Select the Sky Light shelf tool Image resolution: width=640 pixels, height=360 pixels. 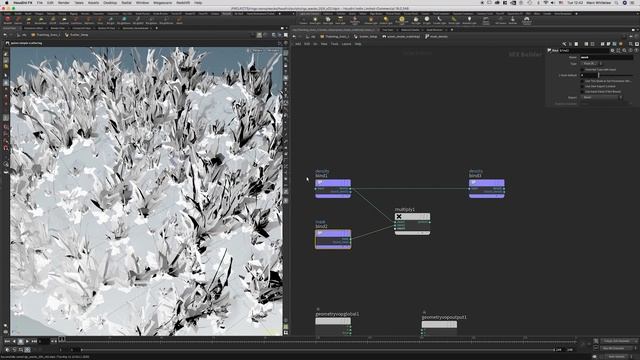click(x=416, y=20)
